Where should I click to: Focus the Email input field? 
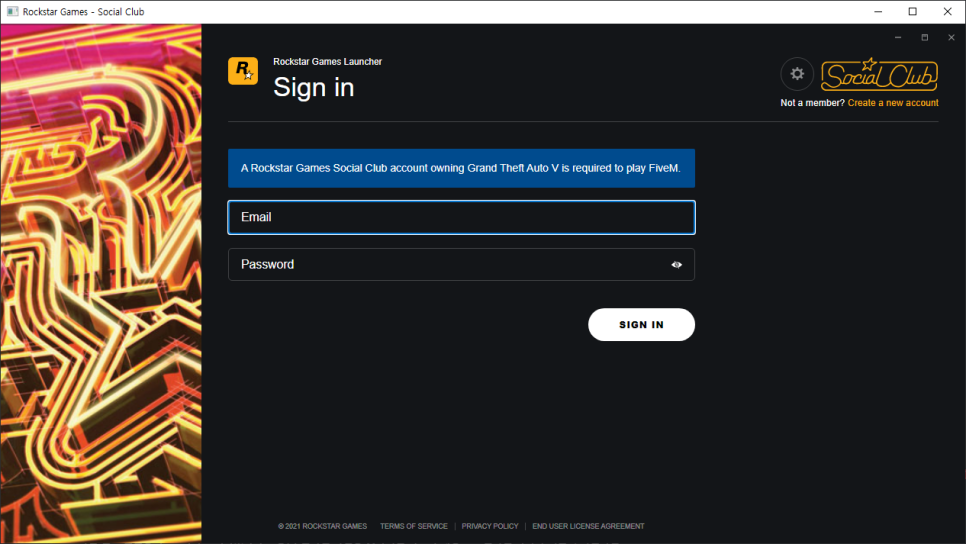(461, 217)
